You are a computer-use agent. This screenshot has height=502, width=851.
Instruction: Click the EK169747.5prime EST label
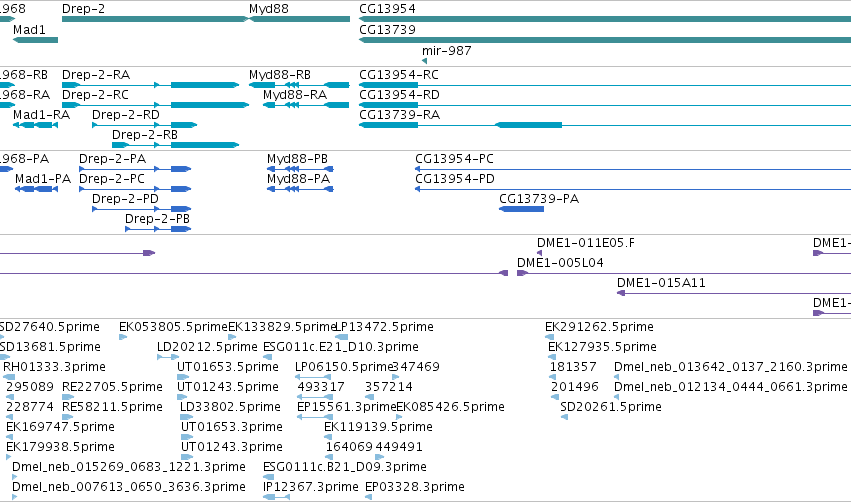[60, 427]
